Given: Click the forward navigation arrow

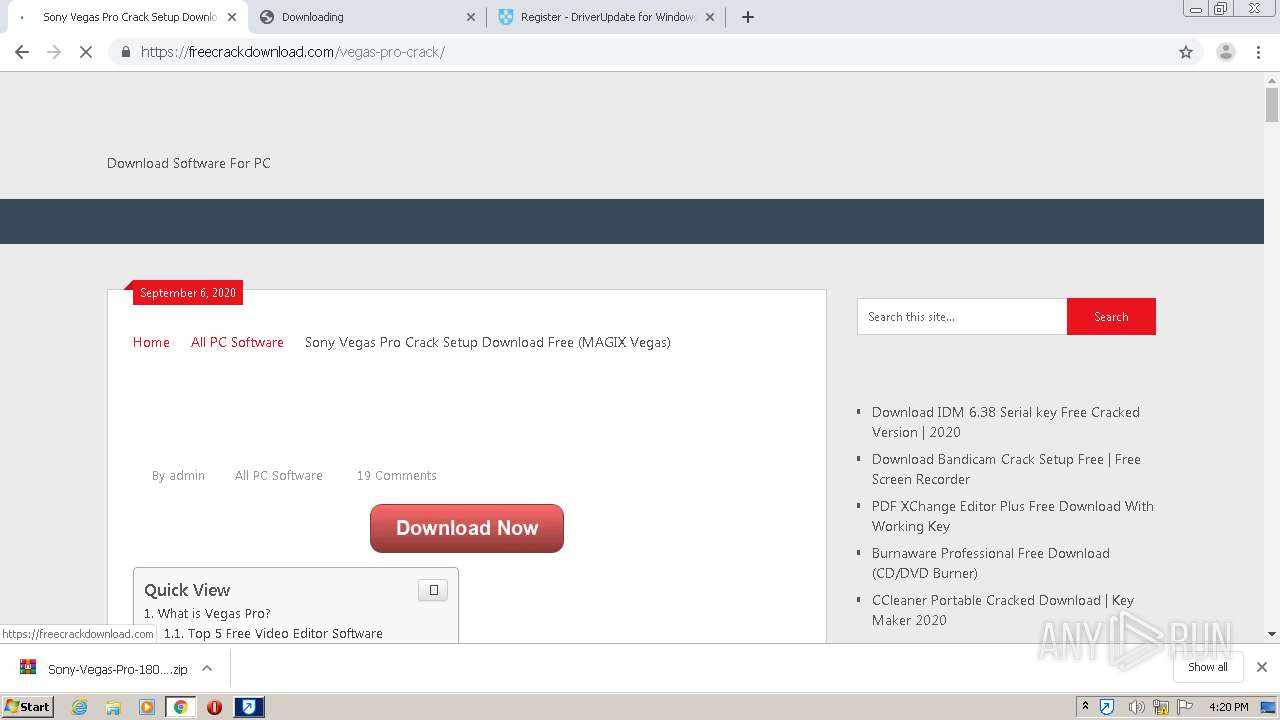Looking at the screenshot, I should pos(54,52).
